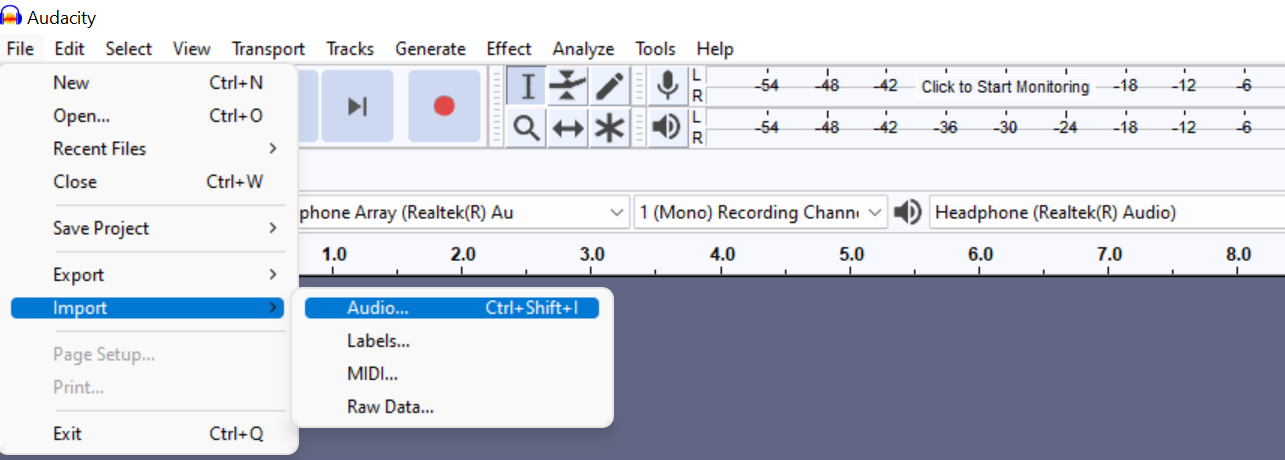Choose Open... from the File menu
The width and height of the screenshot is (1285, 460).
click(x=148, y=116)
